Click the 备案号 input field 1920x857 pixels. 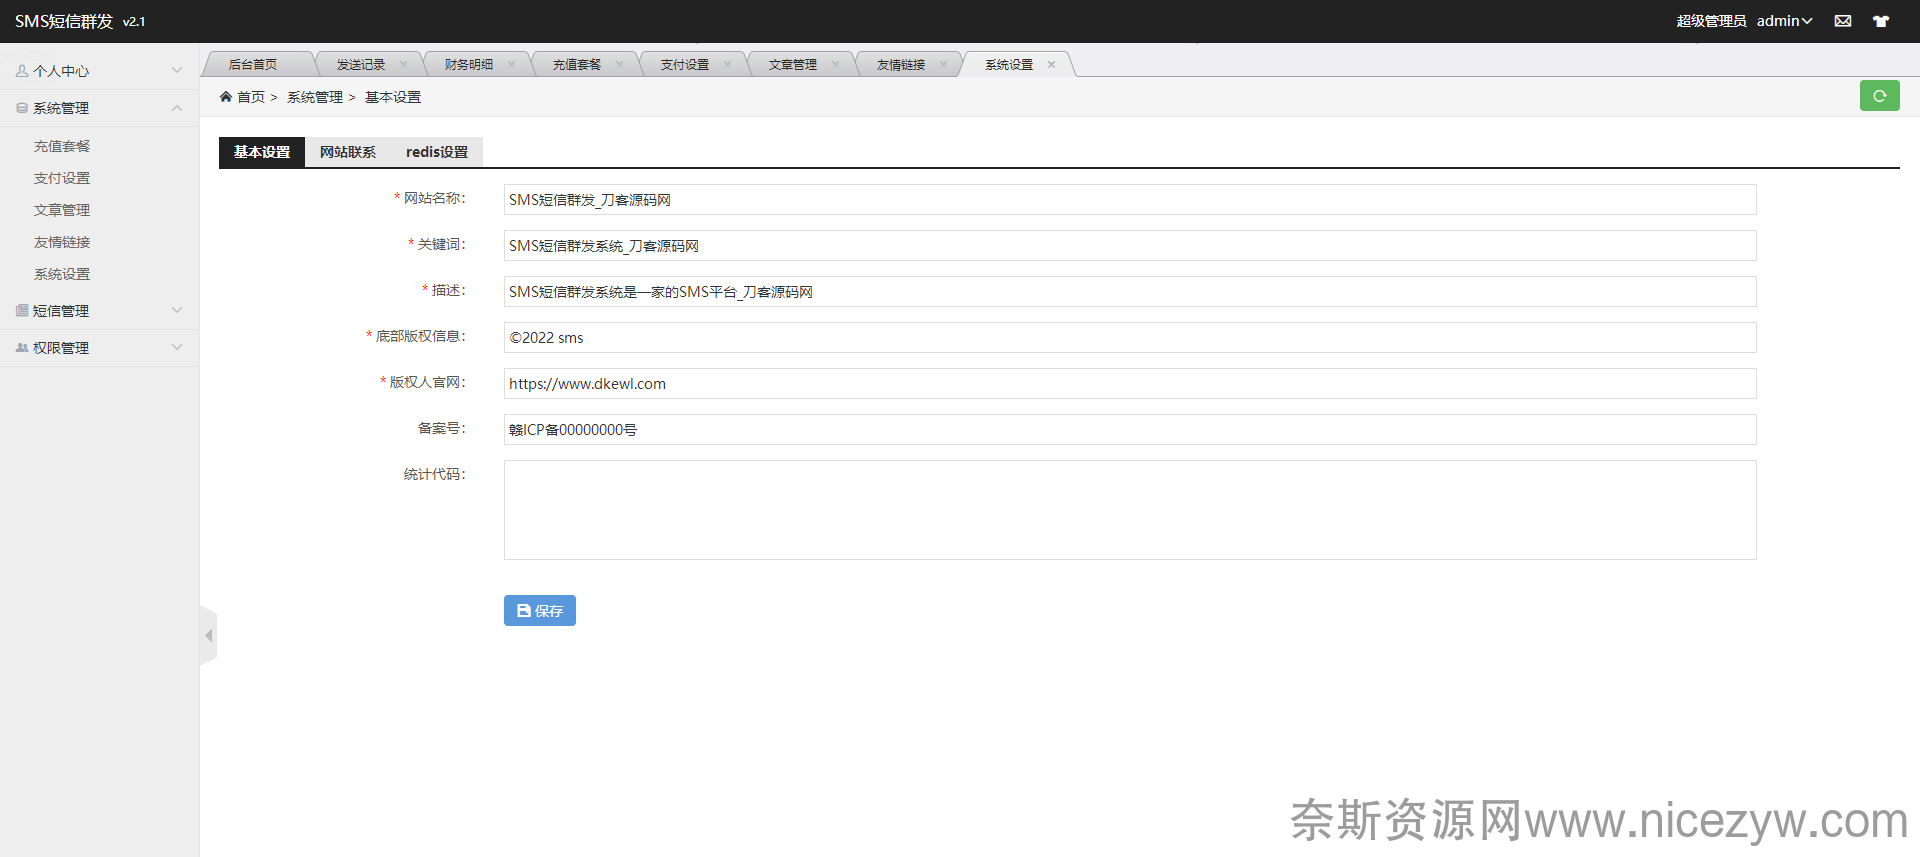(1130, 429)
